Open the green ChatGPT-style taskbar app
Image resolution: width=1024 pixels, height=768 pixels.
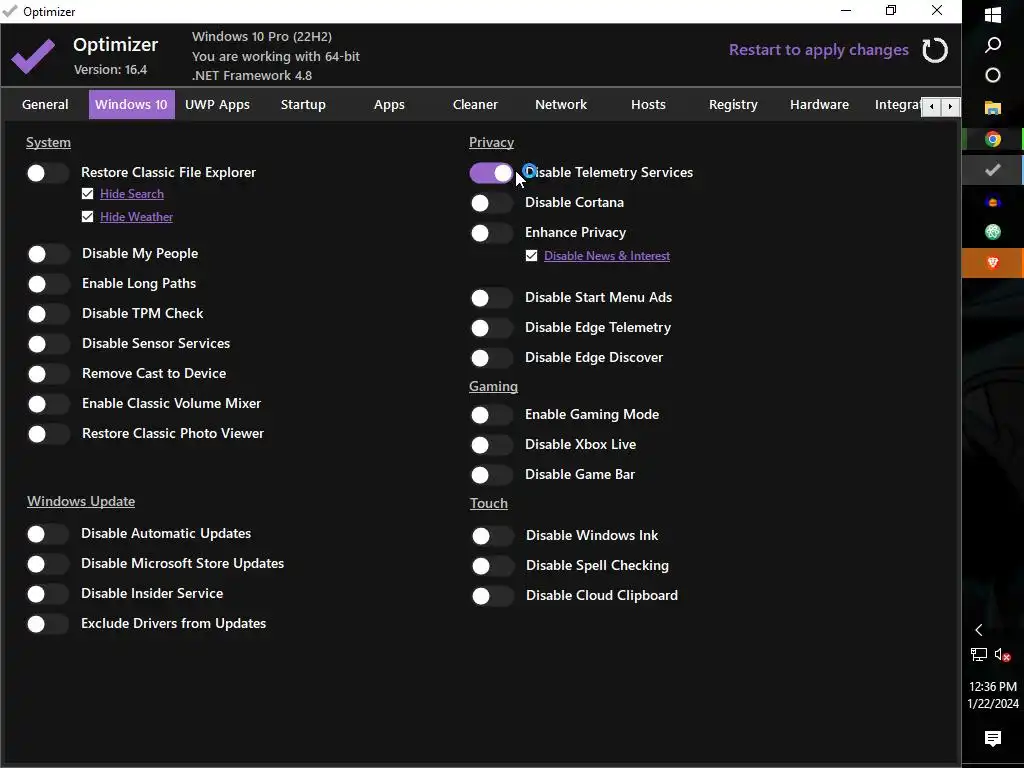tap(993, 232)
